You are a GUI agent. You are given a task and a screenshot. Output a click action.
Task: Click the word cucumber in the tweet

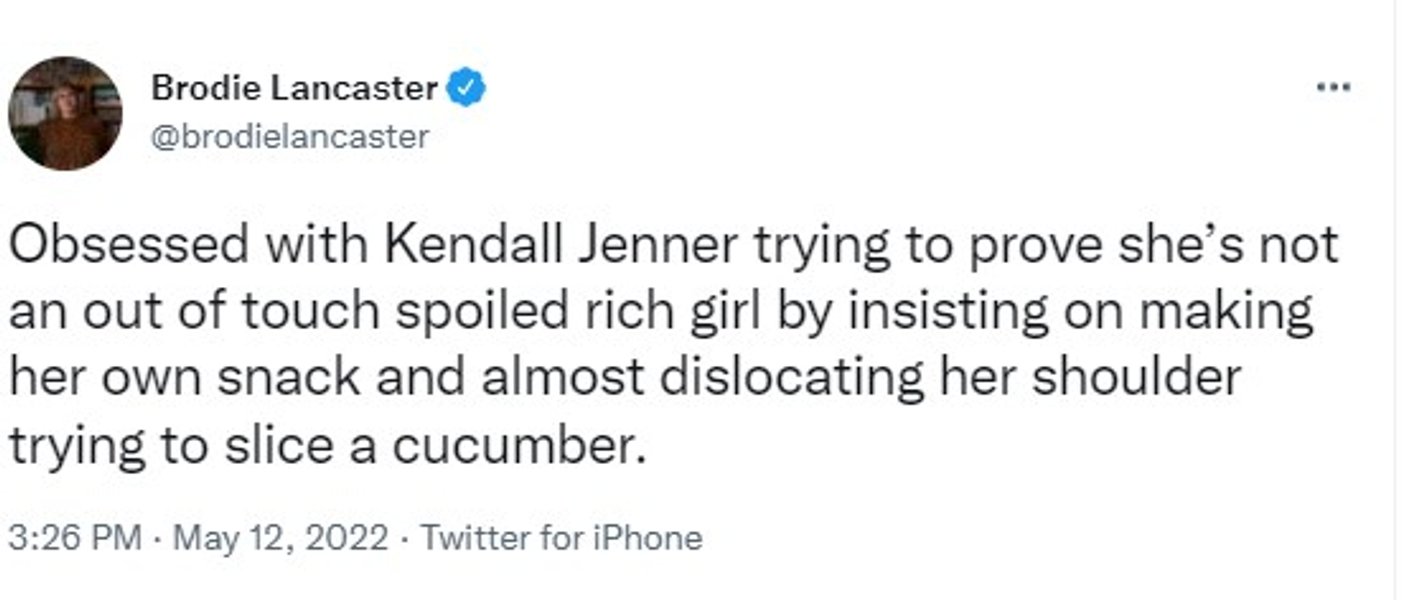click(513, 445)
